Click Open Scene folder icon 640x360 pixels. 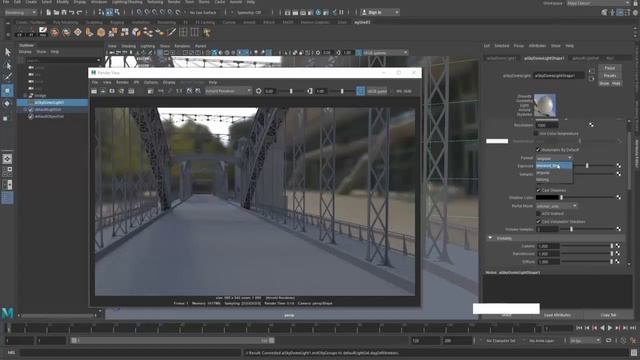(x=56, y=12)
